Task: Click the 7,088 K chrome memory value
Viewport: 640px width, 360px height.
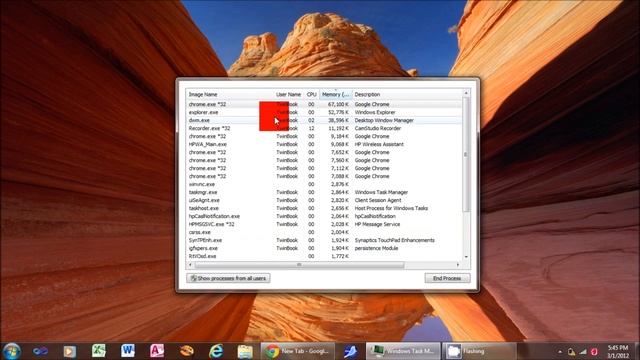Action: tap(340, 176)
